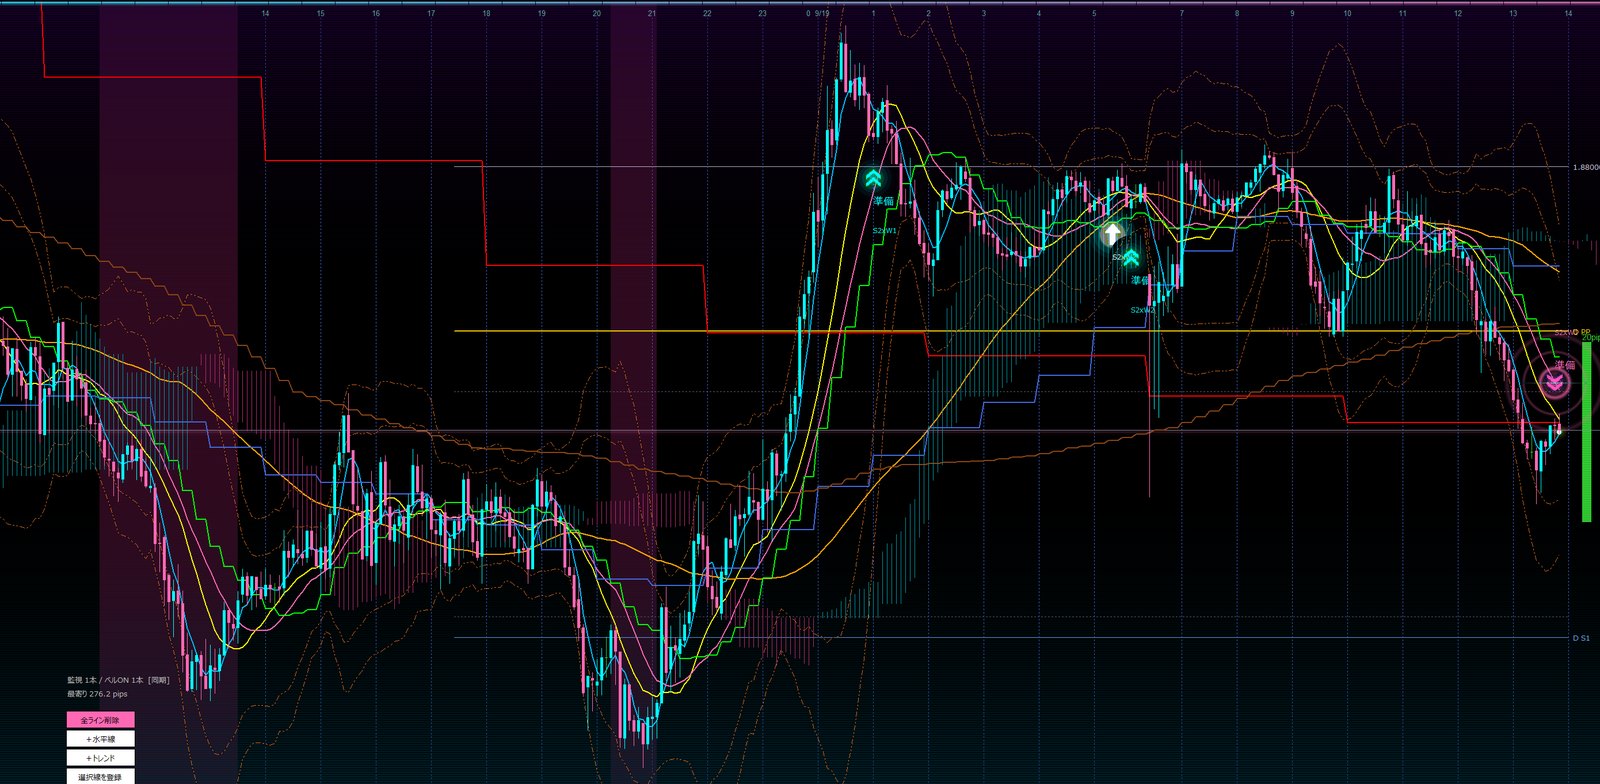The height and width of the screenshot is (784, 1600).
Task: Click the S2xW1 label
Action: click(885, 230)
